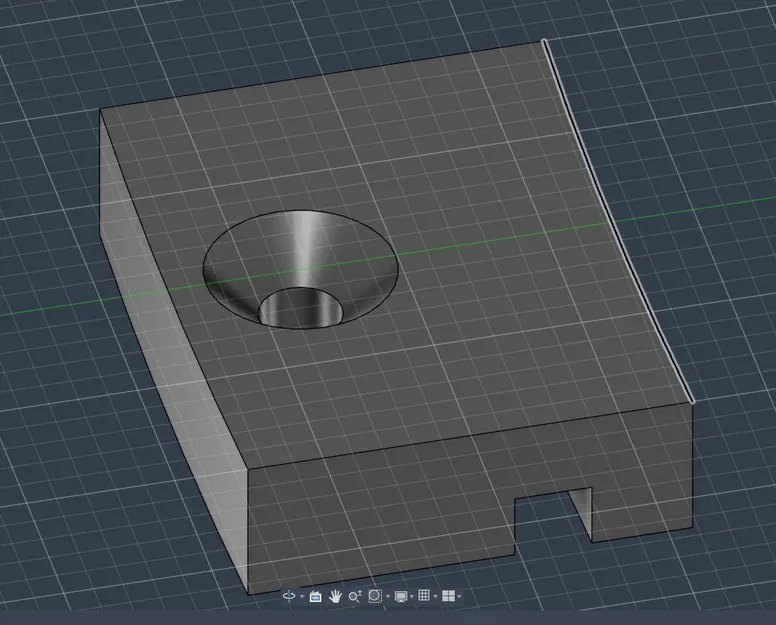Select the inner cylindrical hole bore

[x=301, y=310]
